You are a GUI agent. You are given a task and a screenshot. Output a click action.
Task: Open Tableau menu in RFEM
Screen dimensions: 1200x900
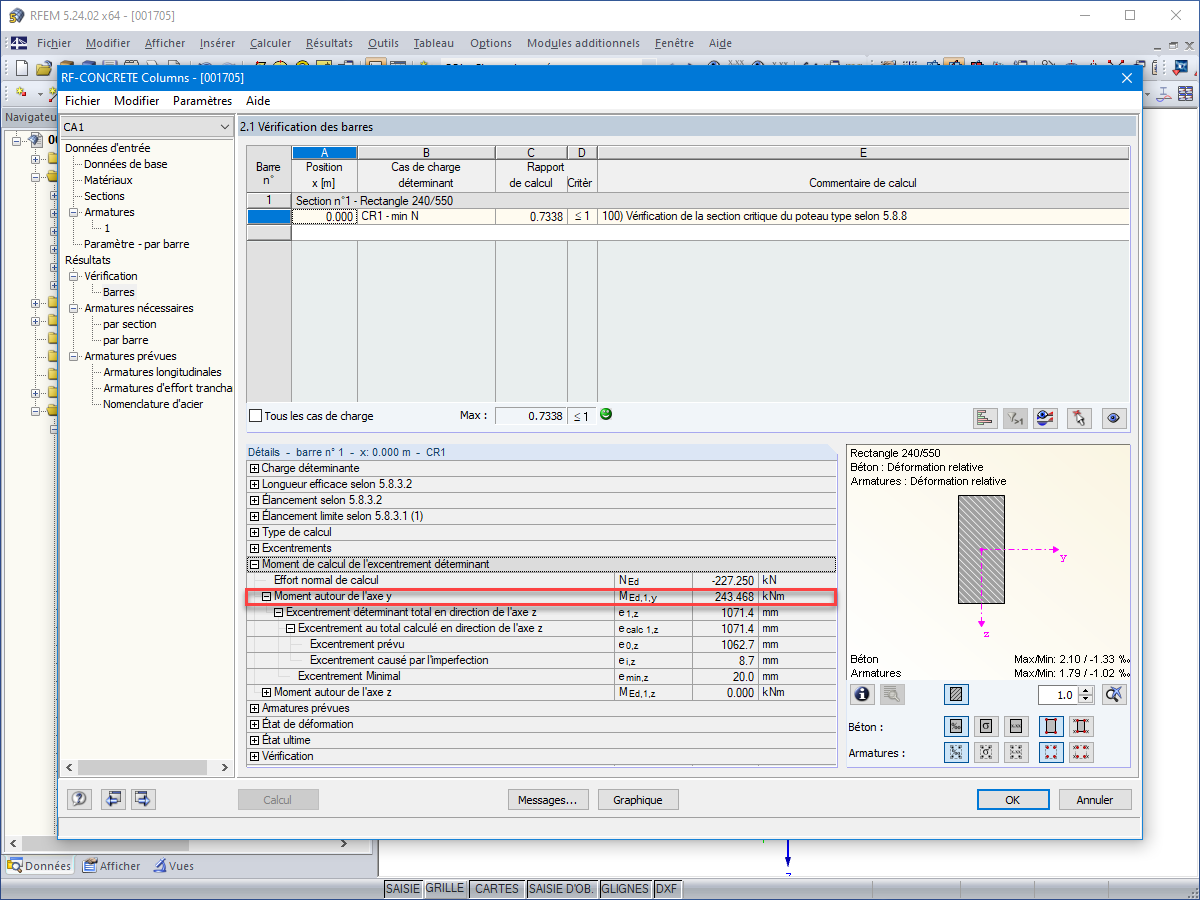433,43
